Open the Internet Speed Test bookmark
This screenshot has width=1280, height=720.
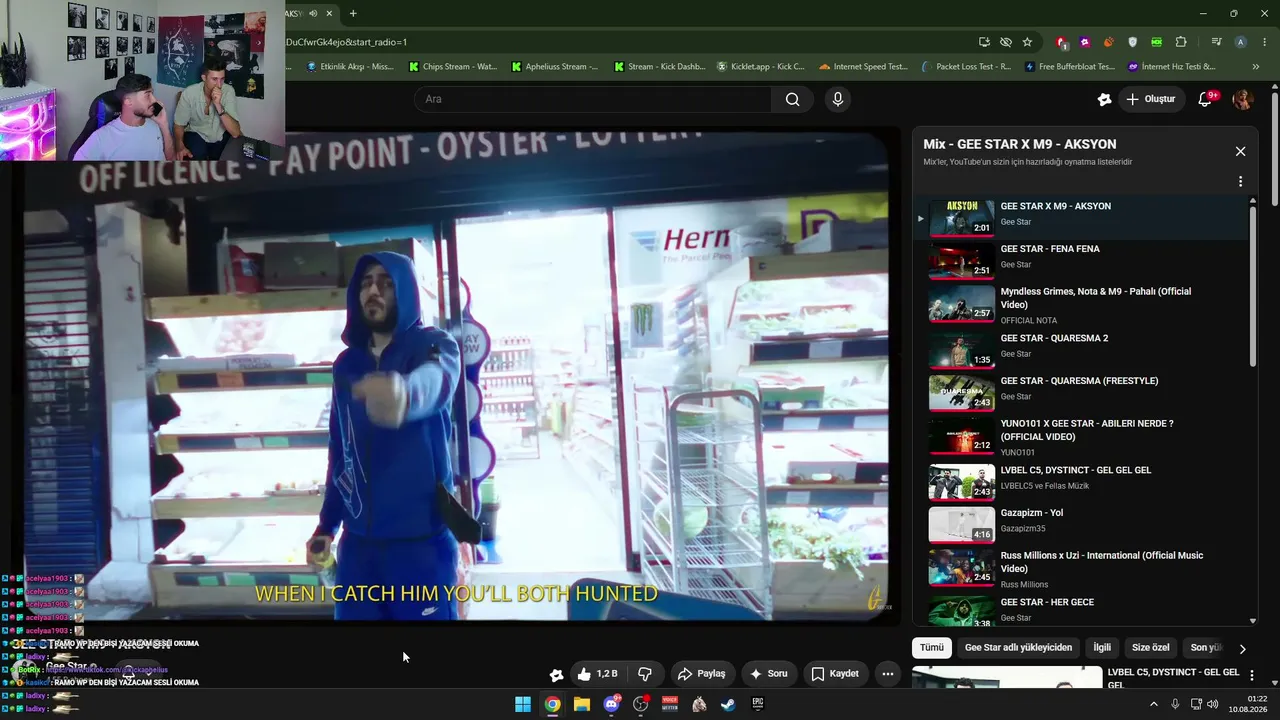pos(863,67)
